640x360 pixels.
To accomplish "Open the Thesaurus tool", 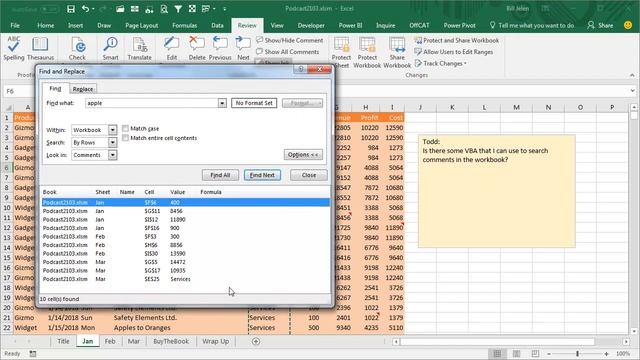I will [x=40, y=48].
